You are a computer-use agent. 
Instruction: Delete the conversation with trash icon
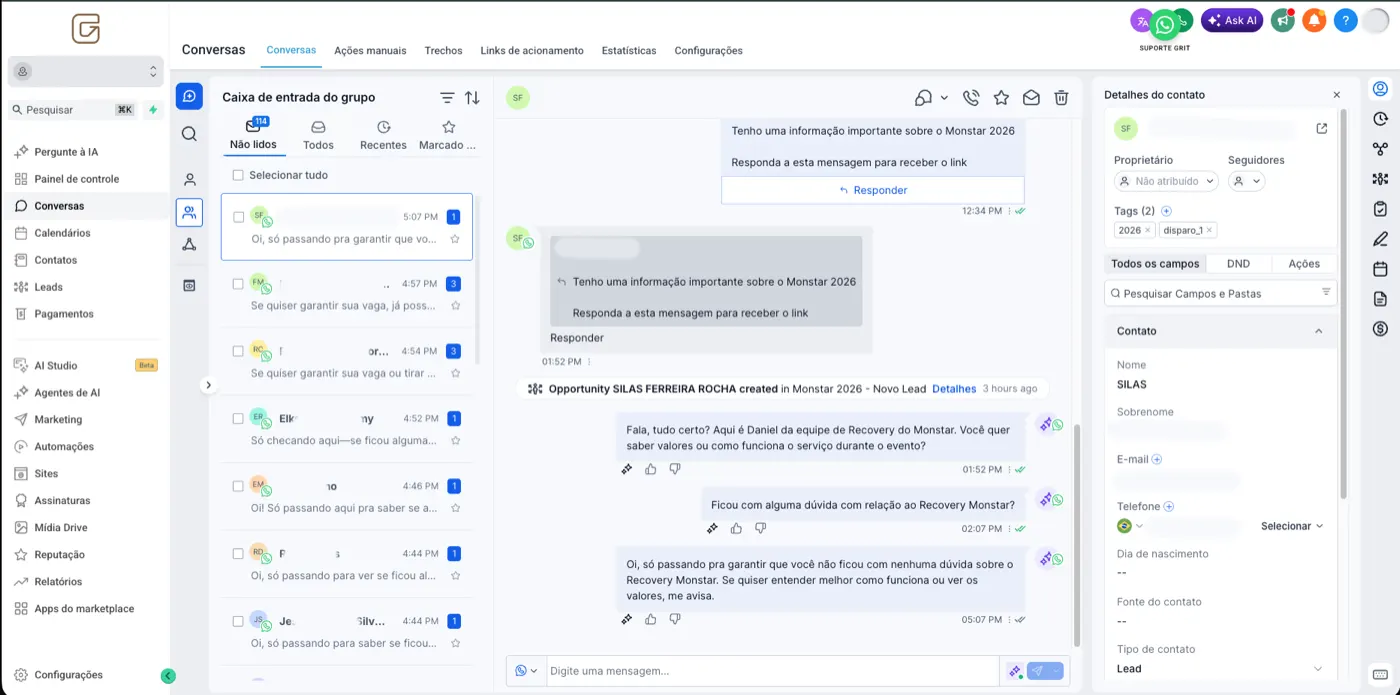coord(1061,98)
